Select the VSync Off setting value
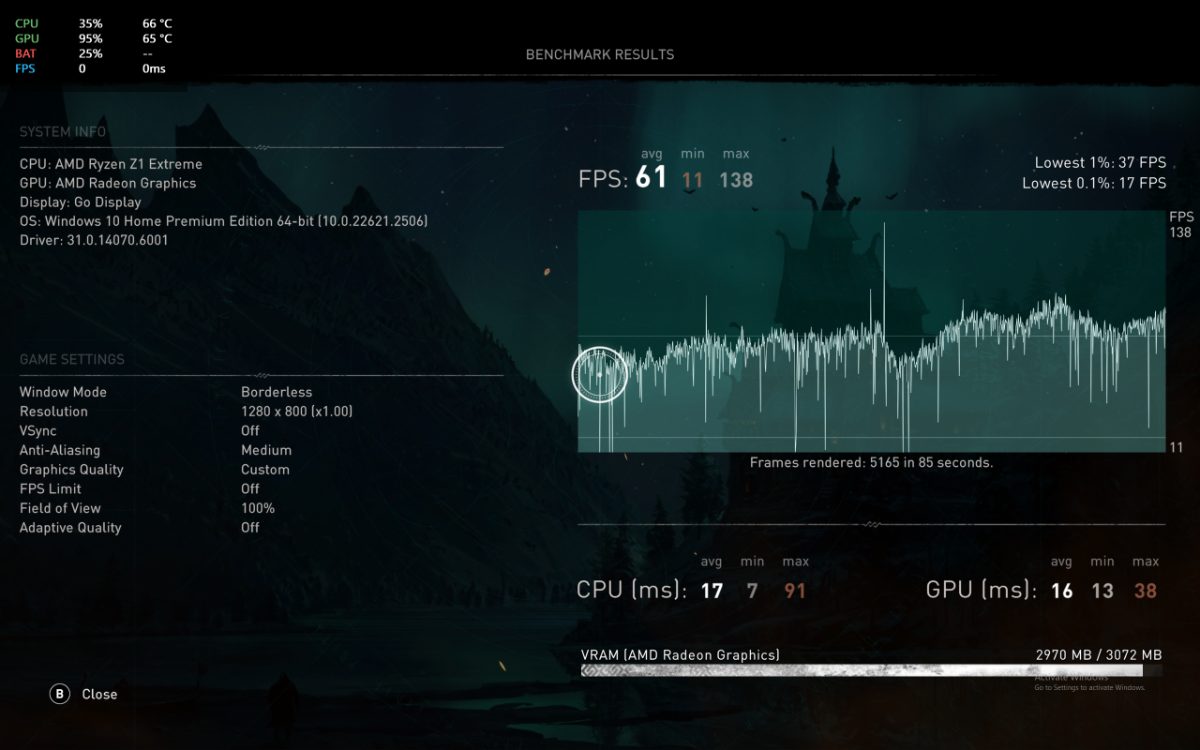Image resolution: width=1200 pixels, height=750 pixels. pyautogui.click(x=250, y=431)
